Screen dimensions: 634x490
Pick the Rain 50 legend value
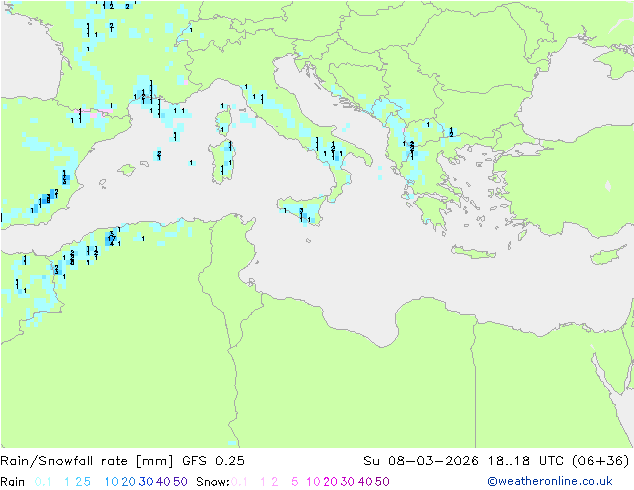[x=180, y=482]
